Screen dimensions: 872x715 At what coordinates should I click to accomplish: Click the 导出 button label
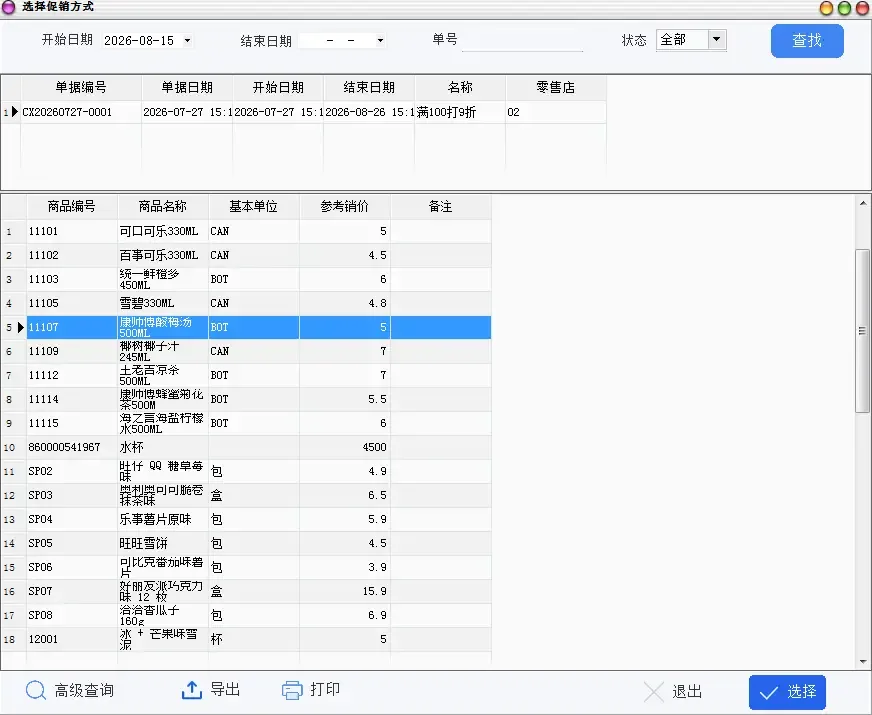(225, 689)
